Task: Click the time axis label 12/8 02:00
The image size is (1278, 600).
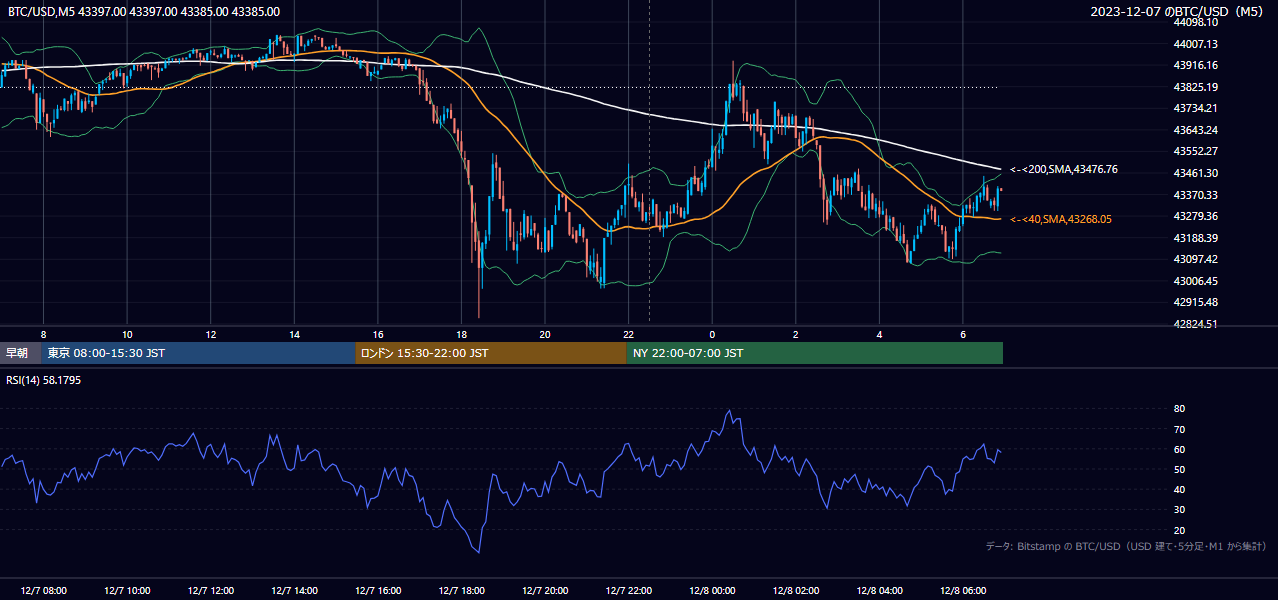Action: [795, 591]
